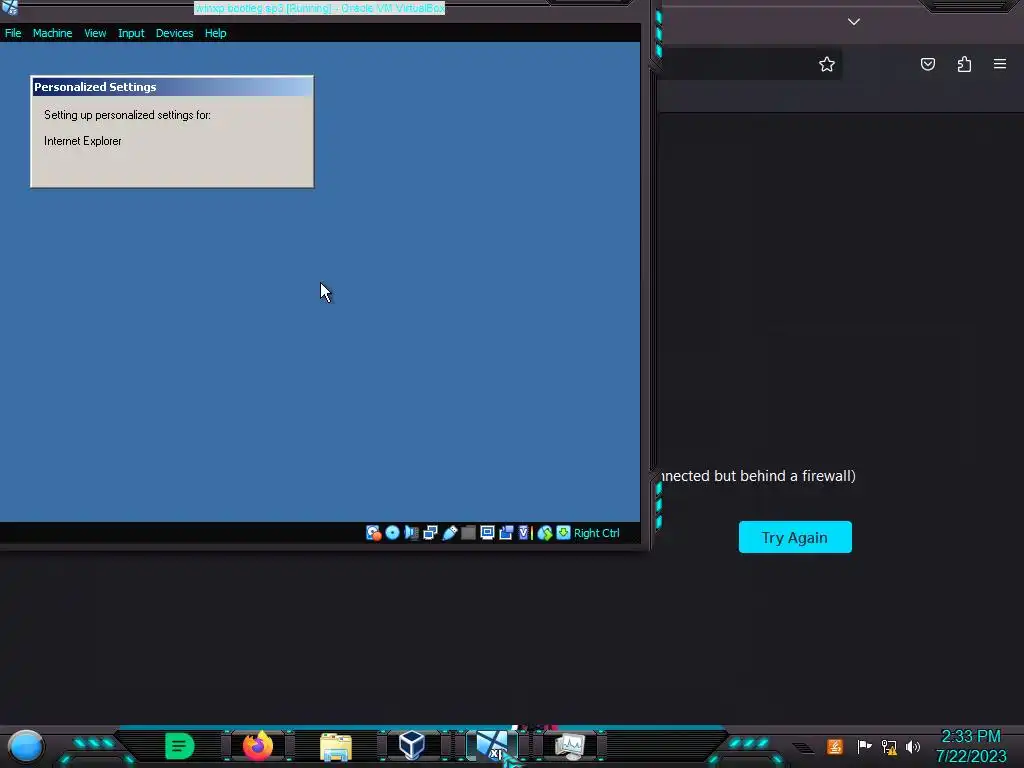The image size is (1024, 768).
Task: Bookmark this page with the star icon
Action: [x=827, y=64]
